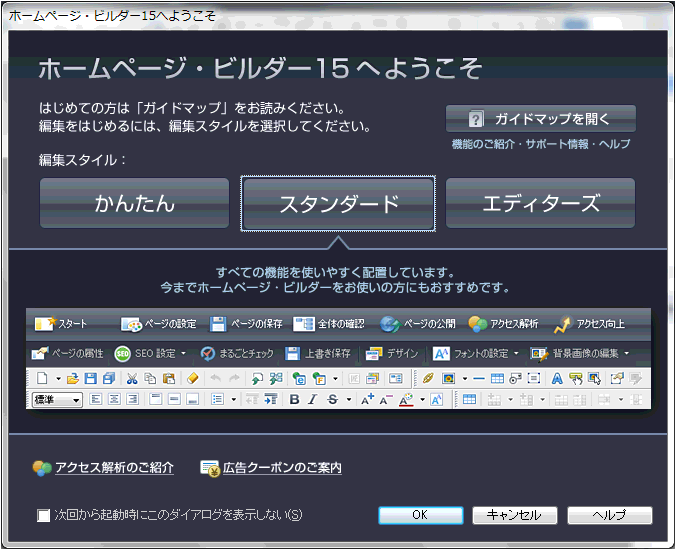Click ページの設定 in the toolbar
Viewport: 676px width, 550px height.
click(158, 324)
